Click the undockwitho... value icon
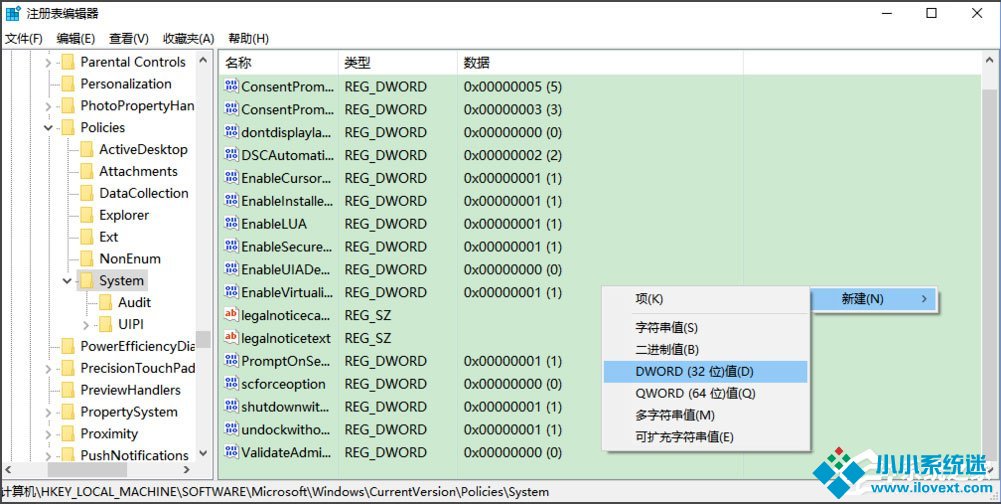This screenshot has width=1001, height=504. click(231, 429)
